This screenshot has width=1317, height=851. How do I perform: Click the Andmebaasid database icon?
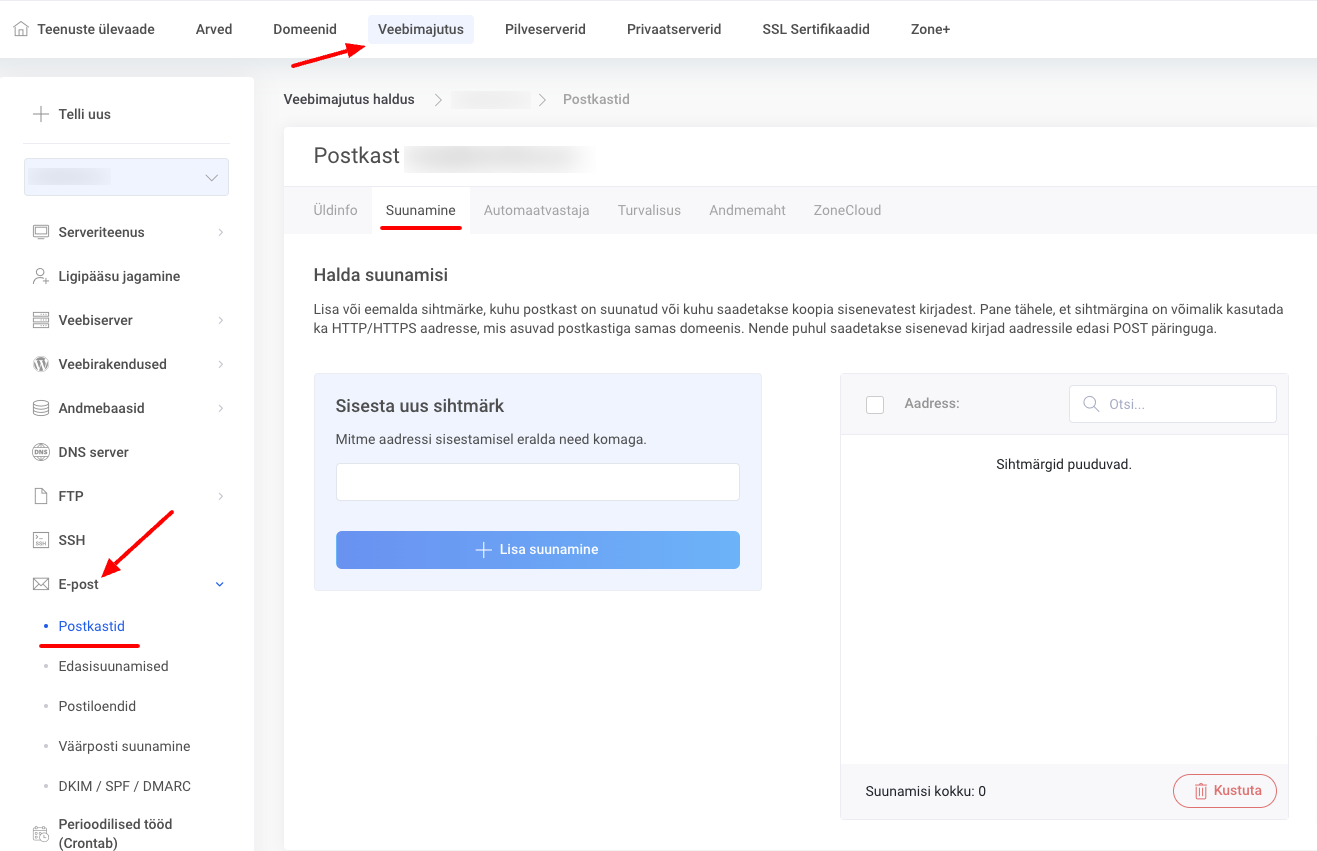[41, 408]
